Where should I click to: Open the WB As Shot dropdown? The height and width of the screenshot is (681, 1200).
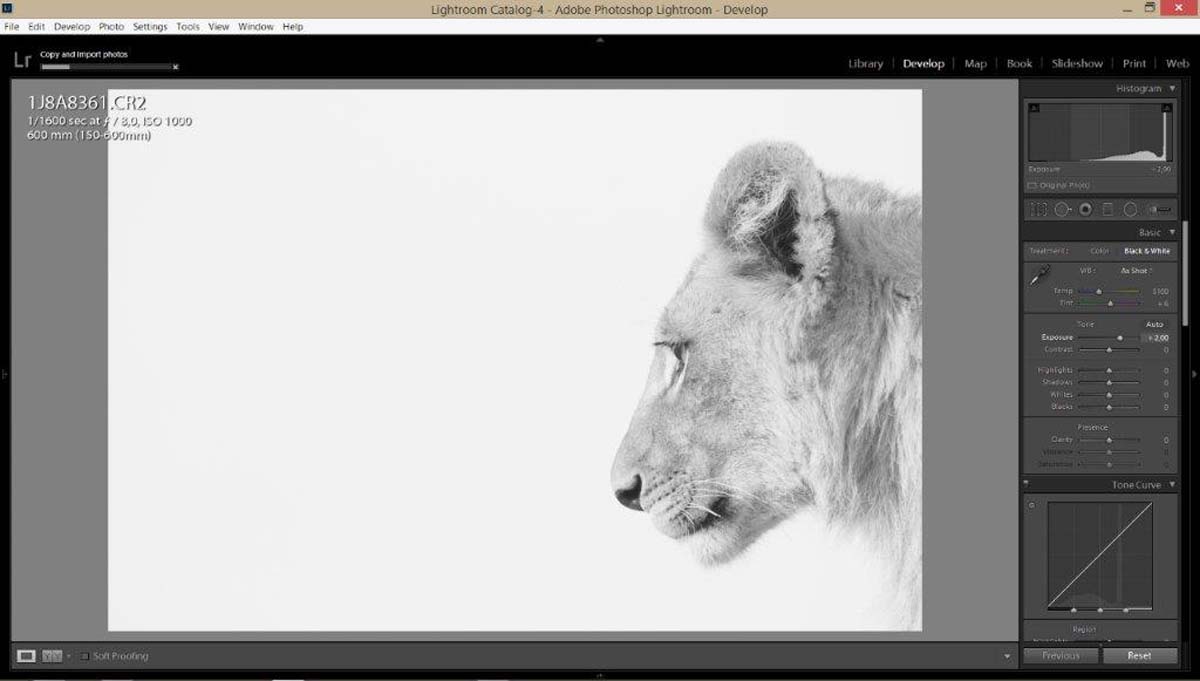(1137, 271)
